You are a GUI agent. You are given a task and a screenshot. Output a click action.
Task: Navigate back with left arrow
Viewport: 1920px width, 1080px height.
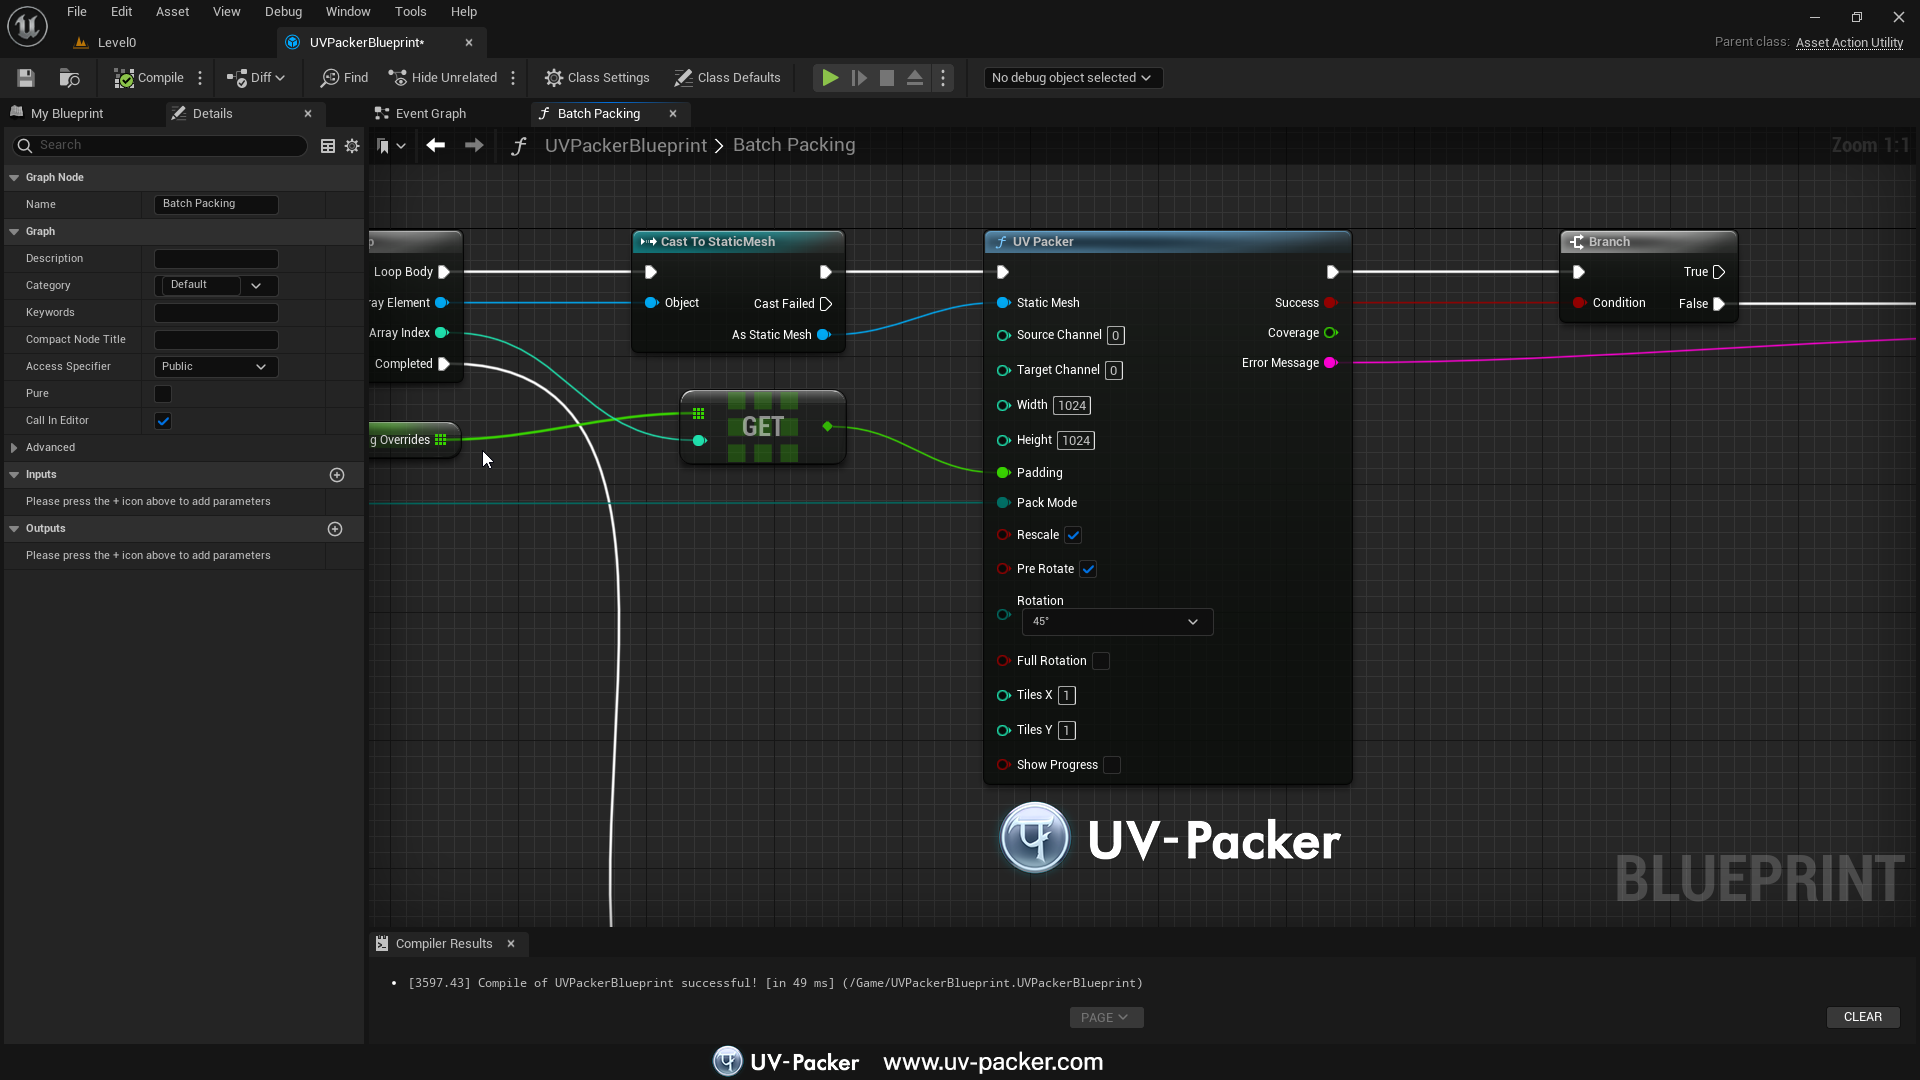436,146
